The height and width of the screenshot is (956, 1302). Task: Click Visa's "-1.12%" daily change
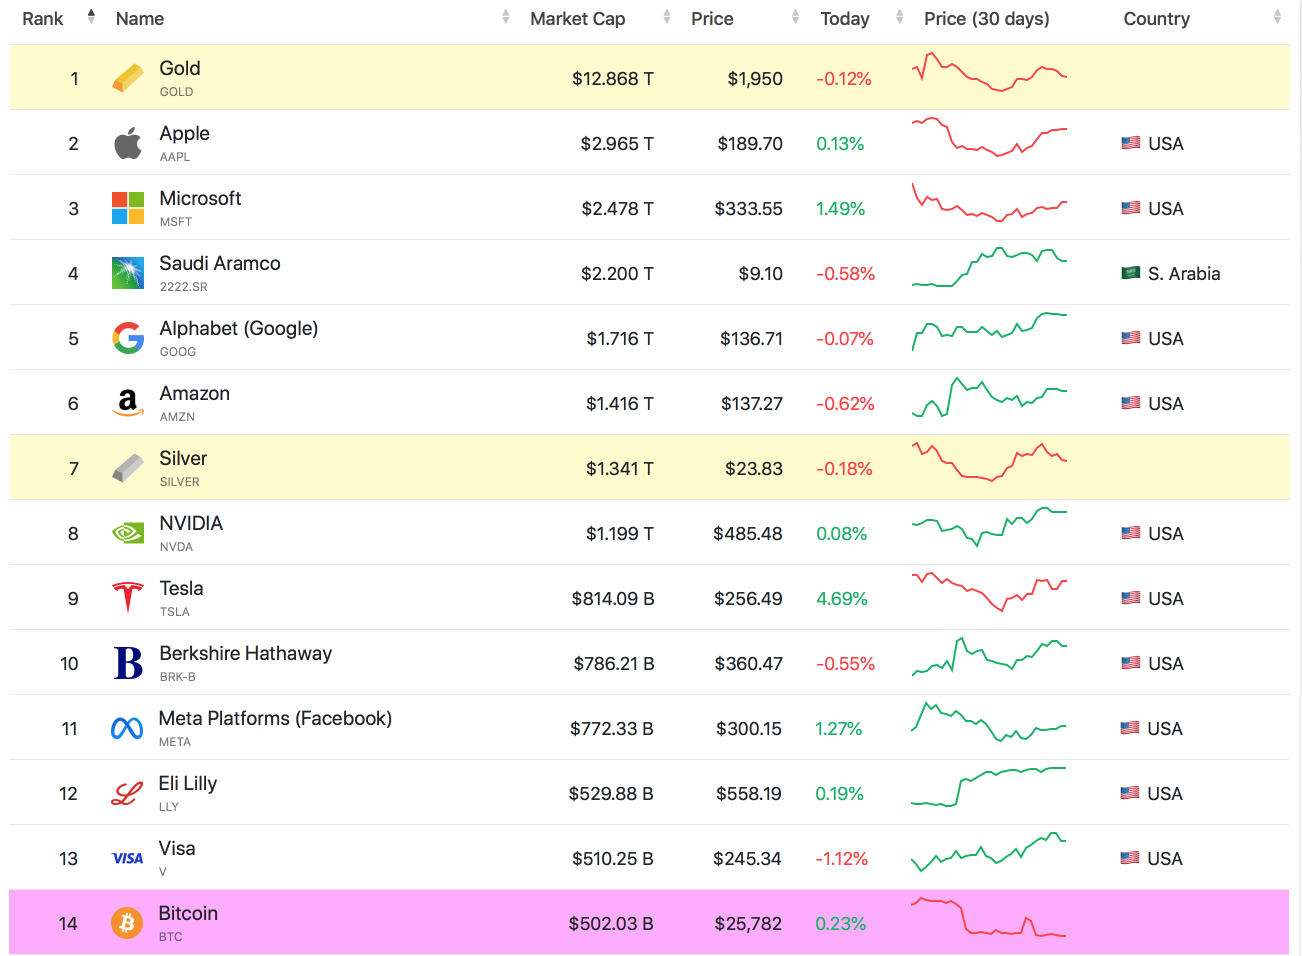[842, 858]
